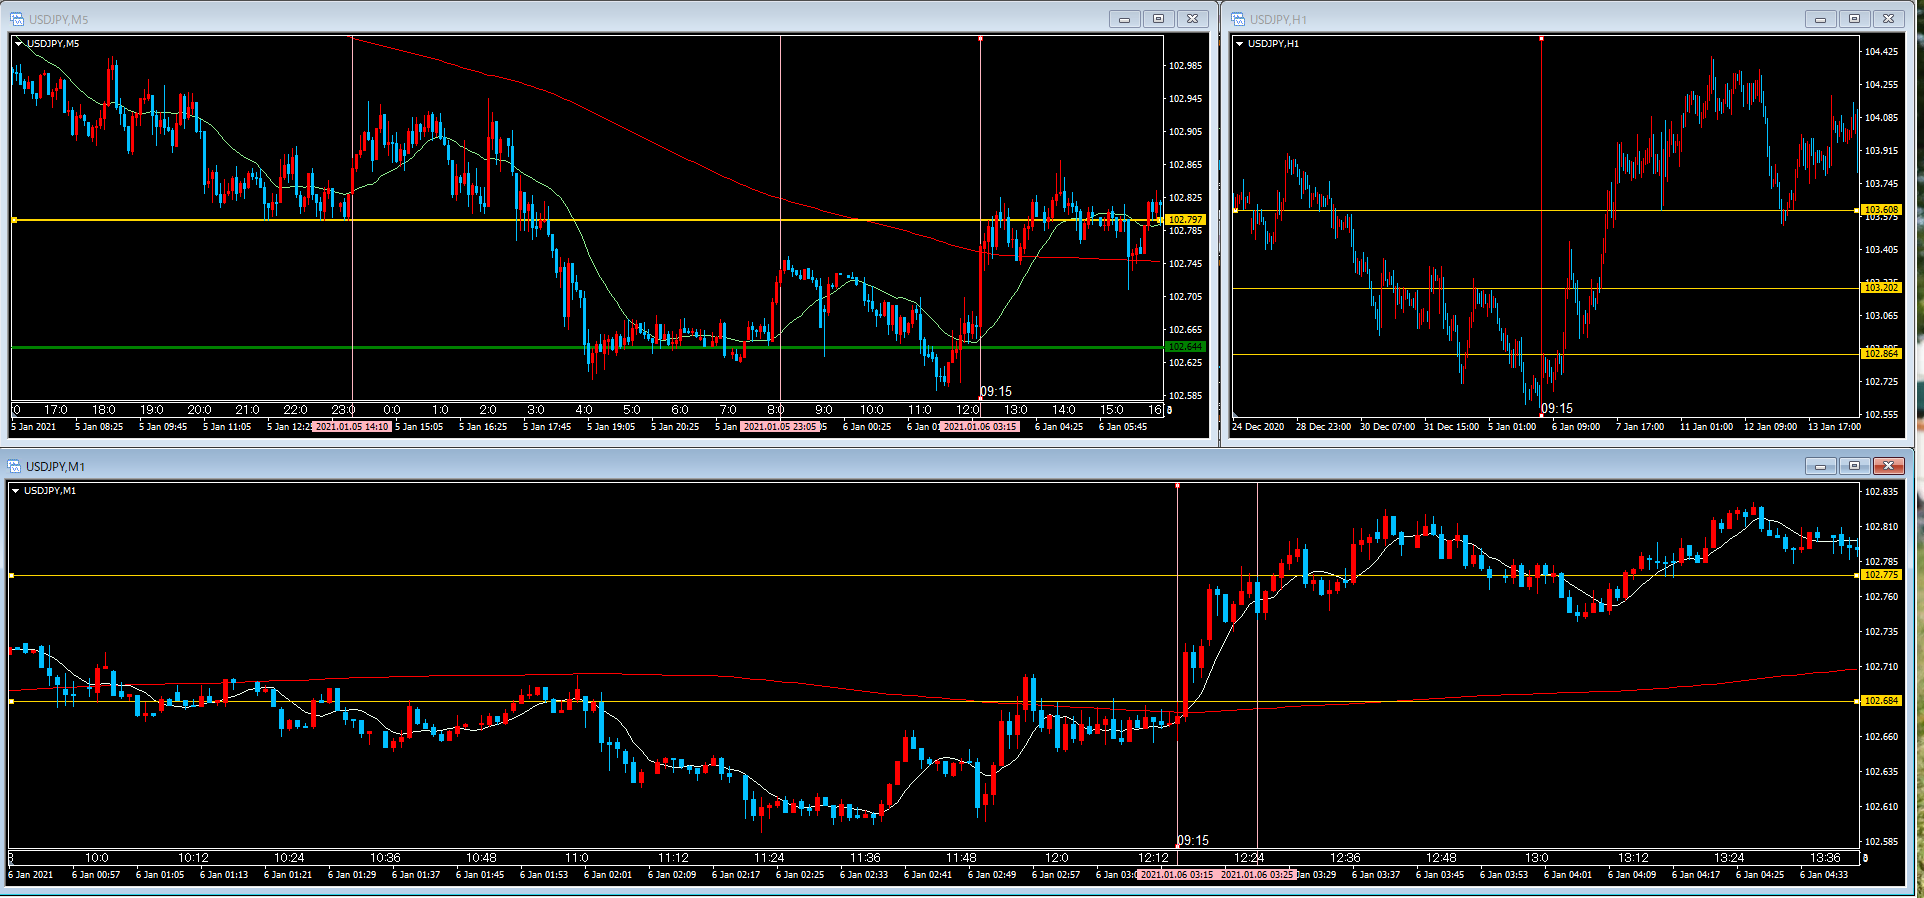Image resolution: width=1924 pixels, height=898 pixels.
Task: Click the 09:15 text label on H1 chart
Action: click(x=1557, y=408)
